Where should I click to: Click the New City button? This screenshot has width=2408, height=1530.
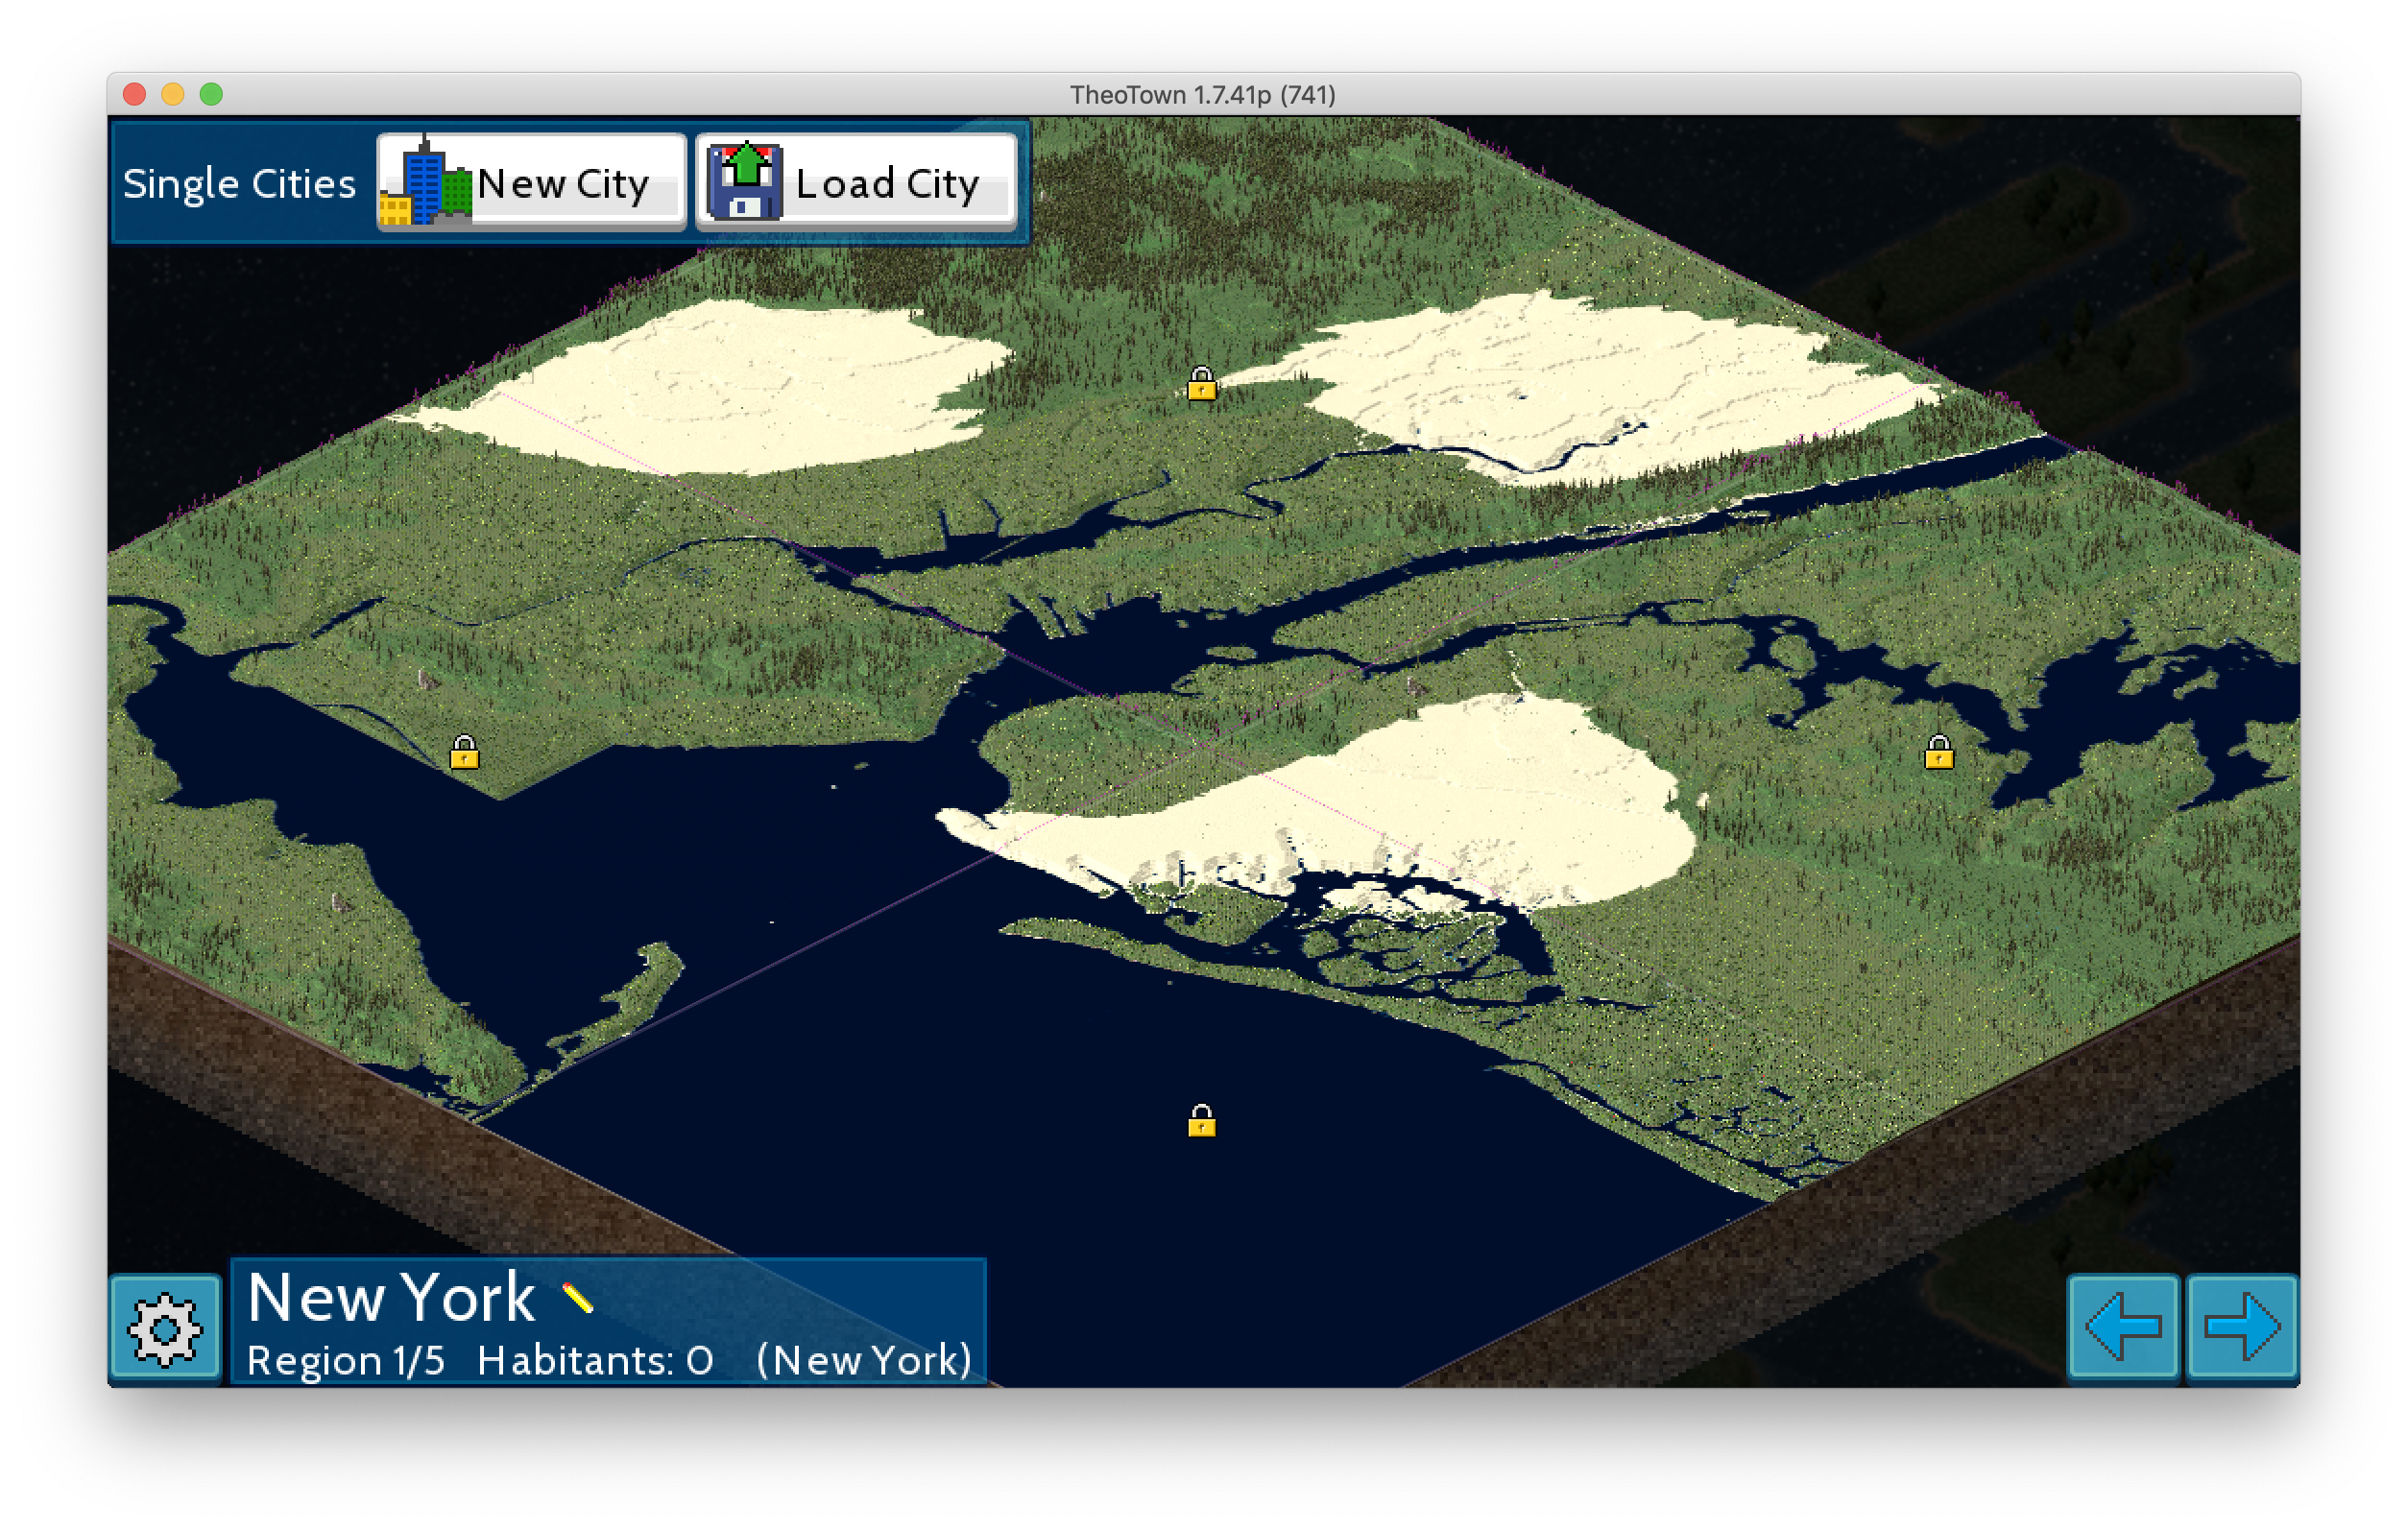pos(531,182)
